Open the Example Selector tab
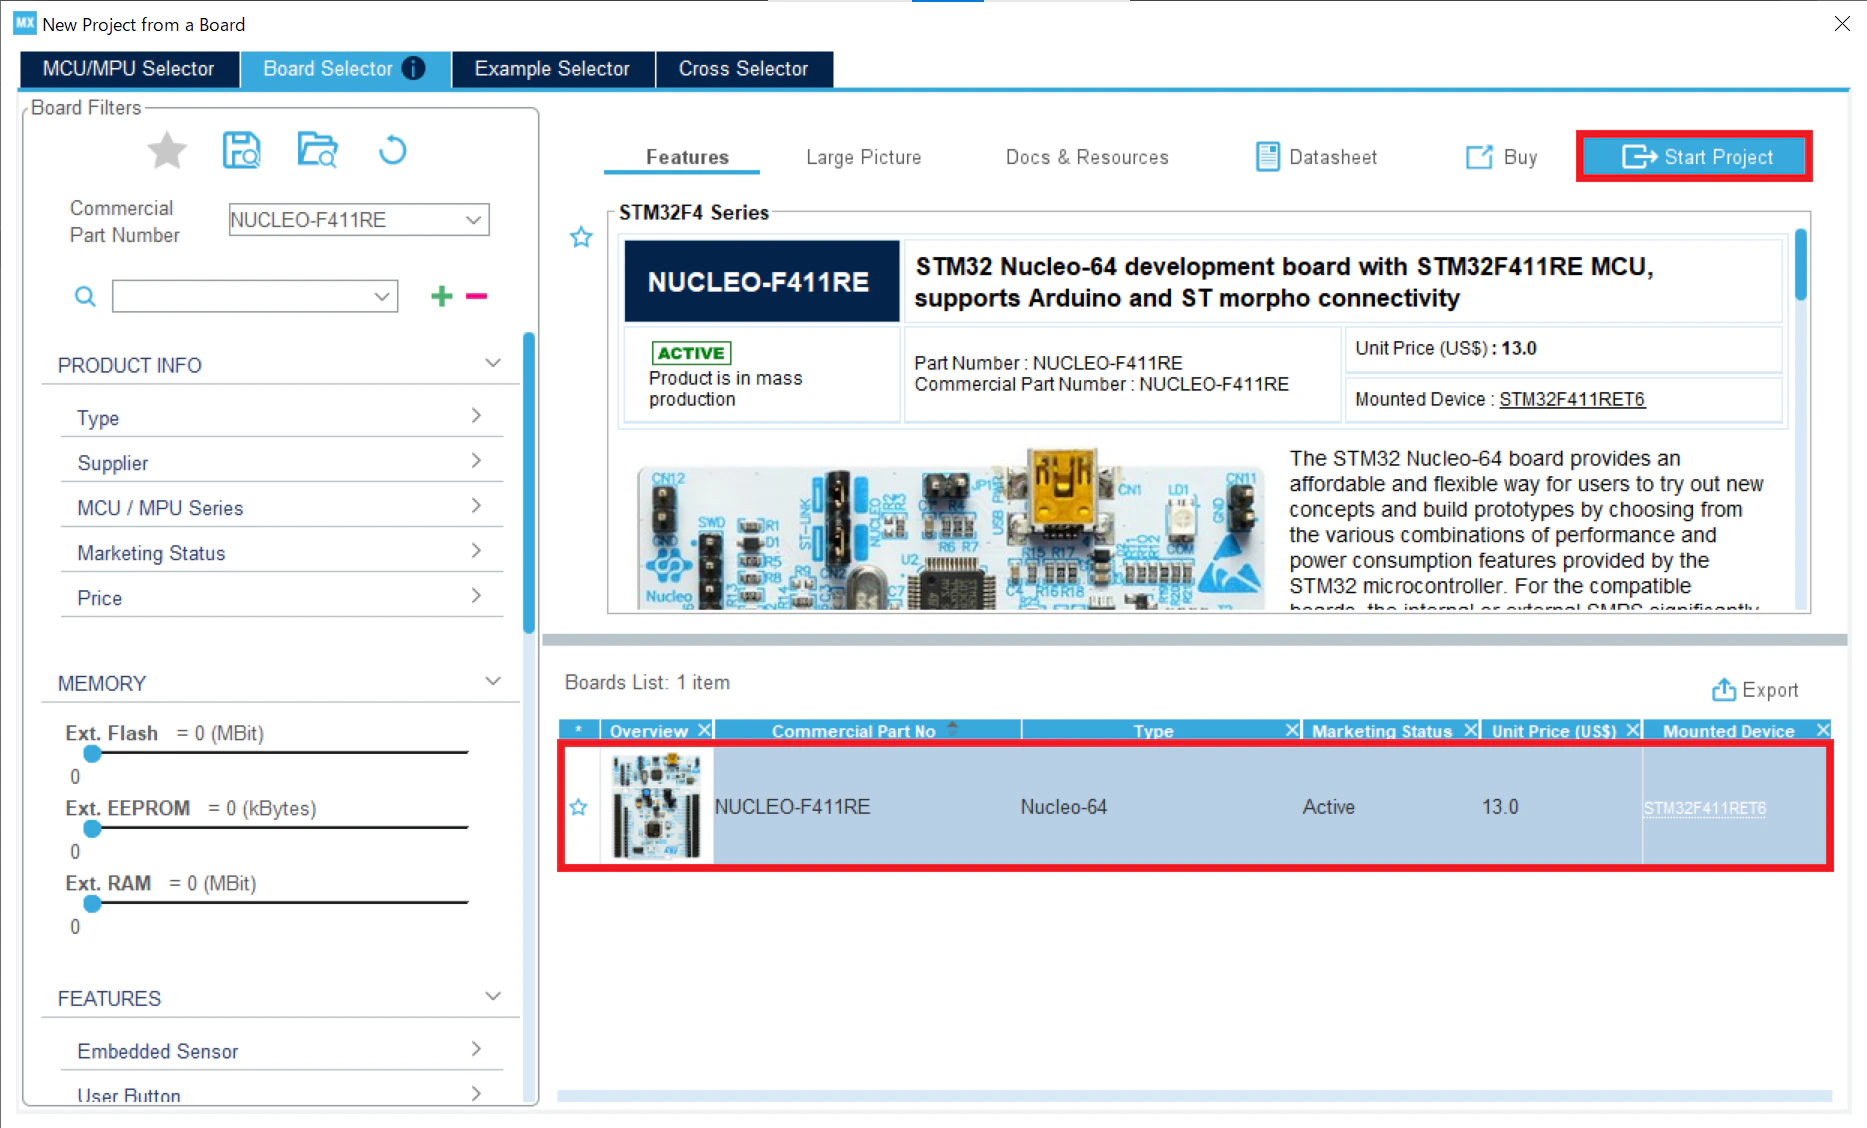Screen dimensions: 1867x1128 pyautogui.click(x=553, y=69)
